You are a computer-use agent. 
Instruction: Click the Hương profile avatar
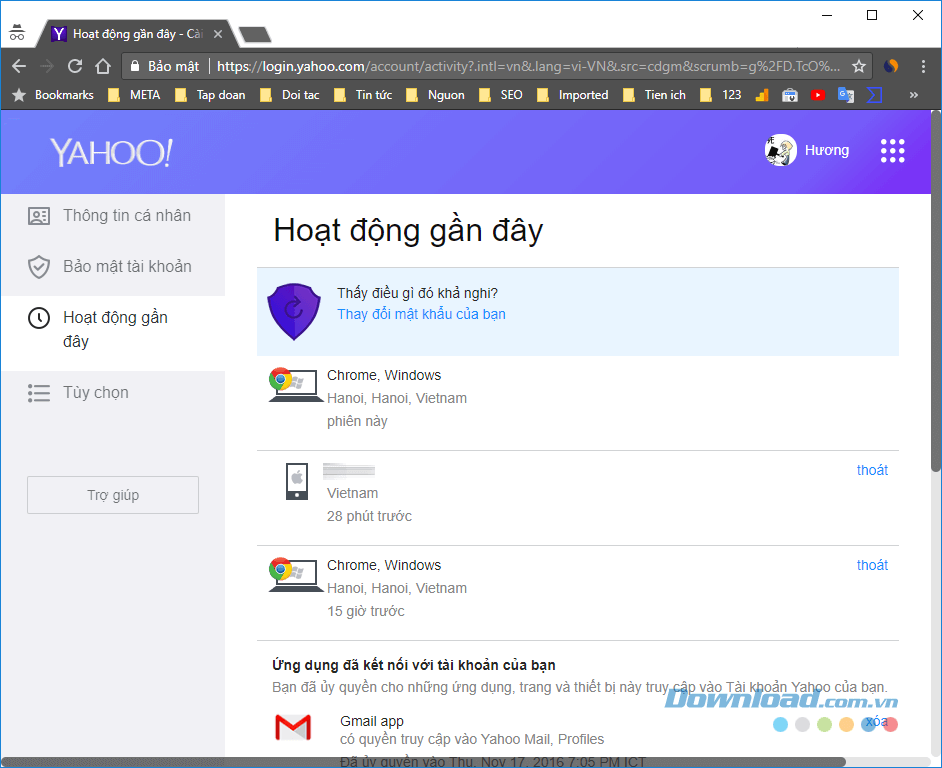(780, 150)
